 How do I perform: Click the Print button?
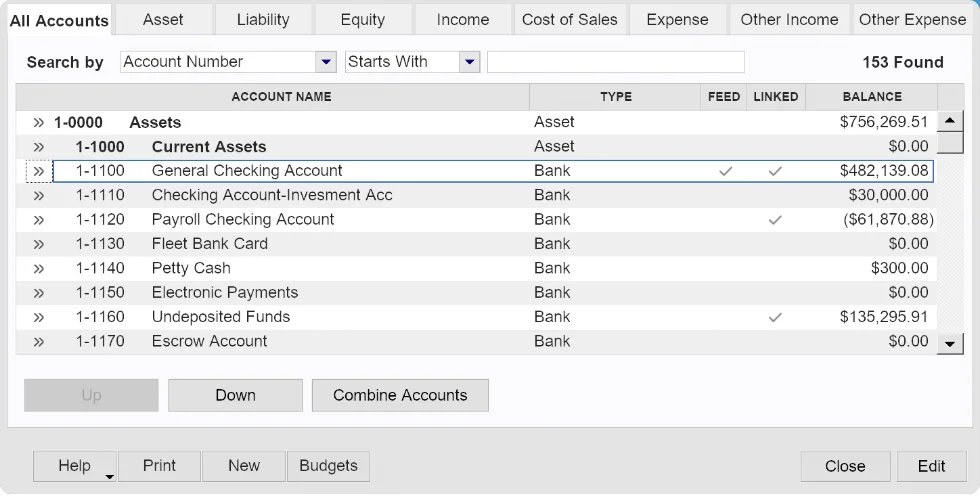click(x=159, y=466)
